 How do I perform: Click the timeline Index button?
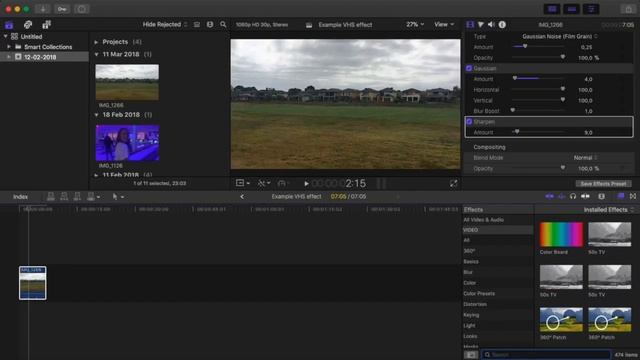20,197
